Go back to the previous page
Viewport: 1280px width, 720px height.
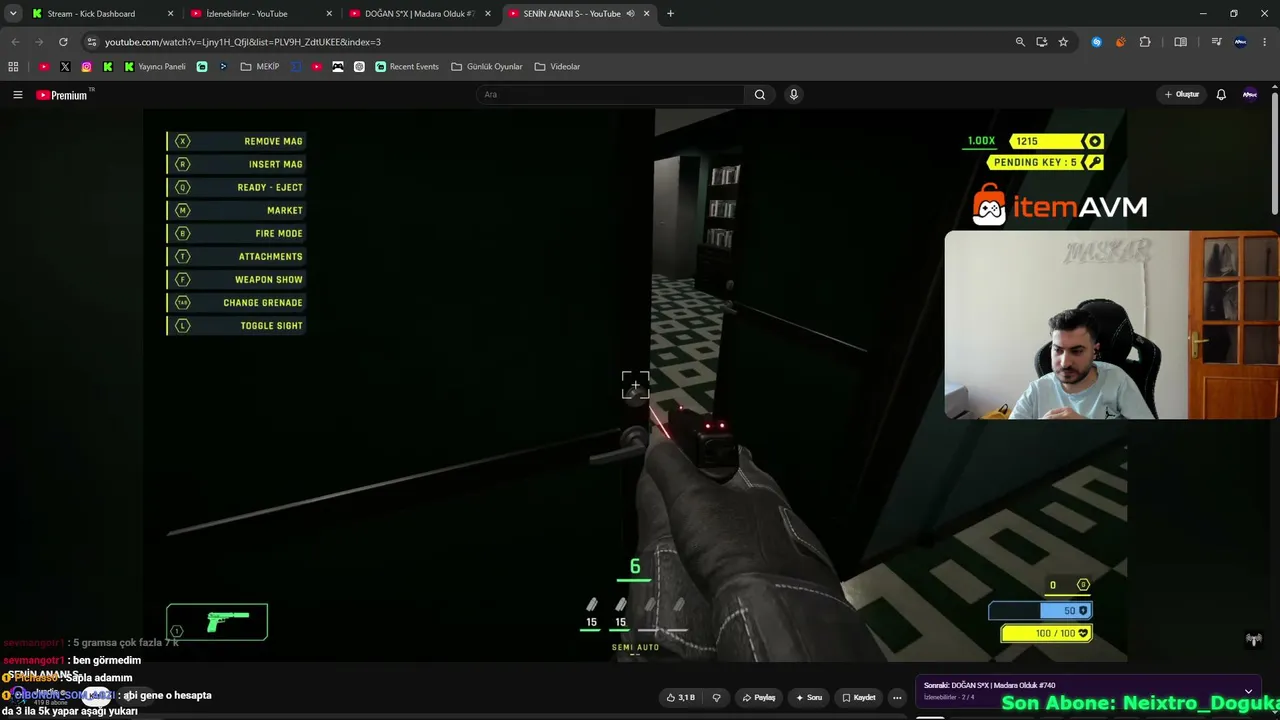(x=15, y=42)
